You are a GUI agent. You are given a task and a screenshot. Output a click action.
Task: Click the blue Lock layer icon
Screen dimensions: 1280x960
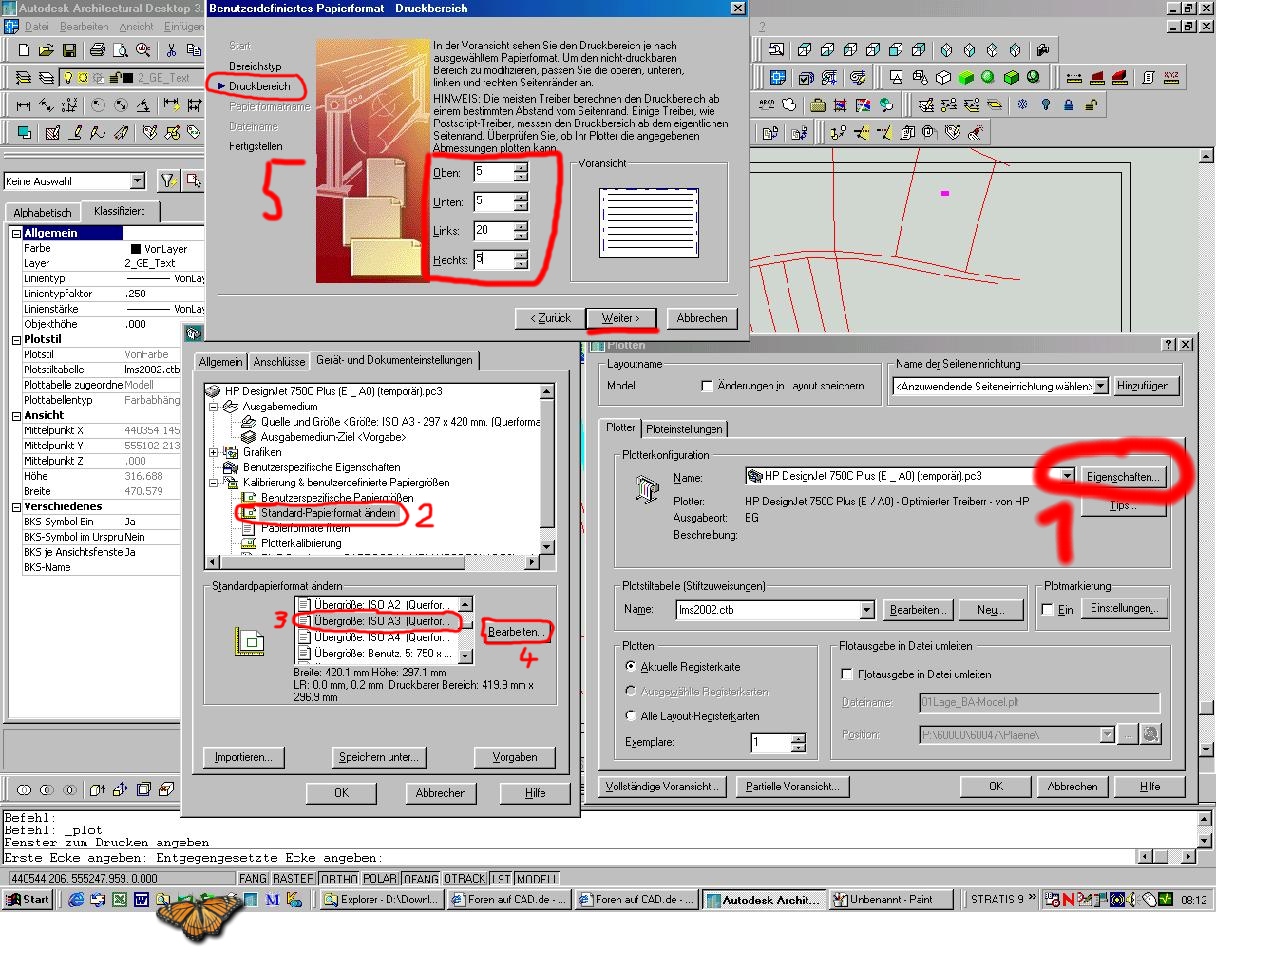coord(1068,104)
